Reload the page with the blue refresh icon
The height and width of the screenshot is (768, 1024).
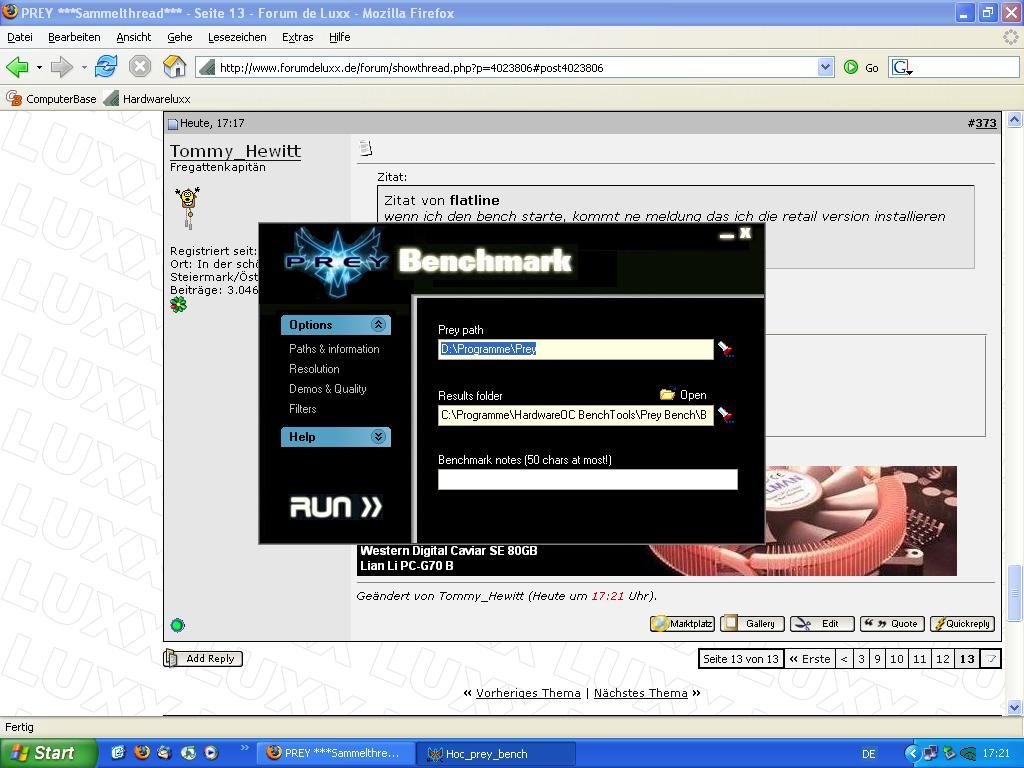point(106,67)
